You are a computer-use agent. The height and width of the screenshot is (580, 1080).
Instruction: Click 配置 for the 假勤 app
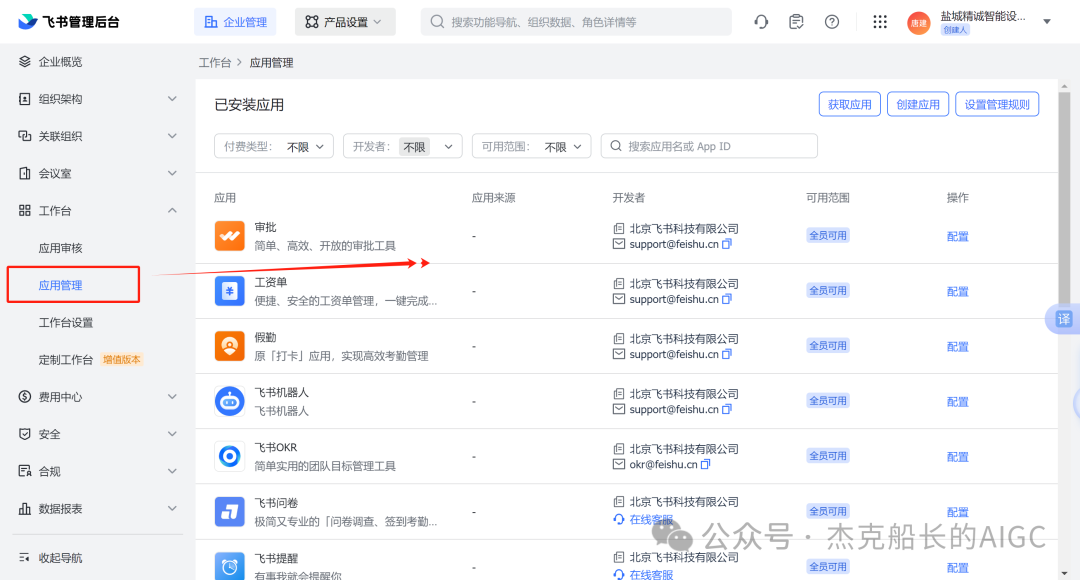957,346
